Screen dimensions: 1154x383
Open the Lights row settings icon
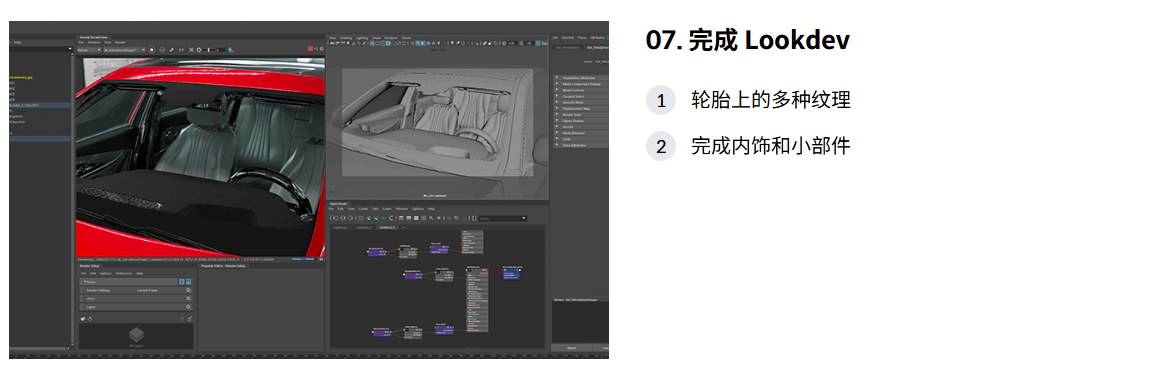(188, 306)
